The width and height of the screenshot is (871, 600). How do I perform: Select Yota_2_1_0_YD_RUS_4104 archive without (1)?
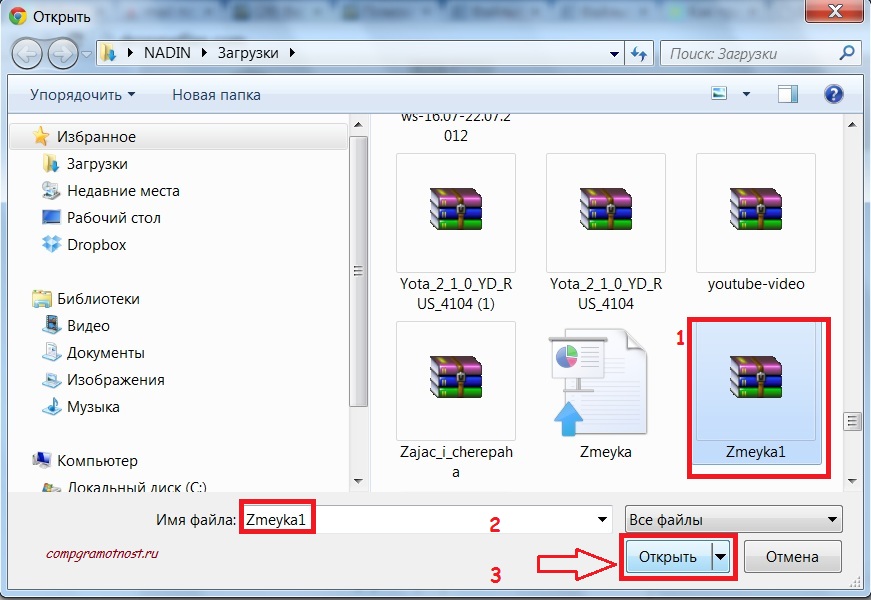pyautogui.click(x=605, y=232)
